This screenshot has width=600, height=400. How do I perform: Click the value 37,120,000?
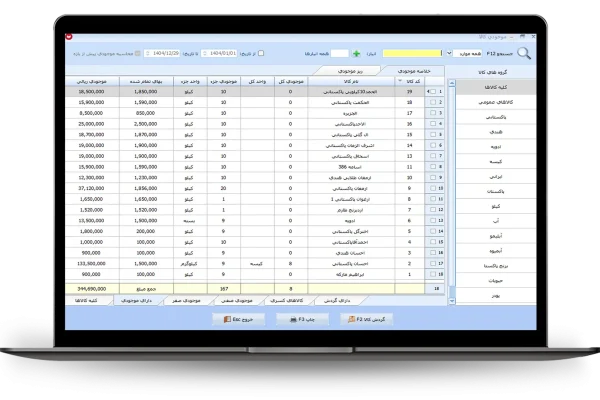point(91,188)
